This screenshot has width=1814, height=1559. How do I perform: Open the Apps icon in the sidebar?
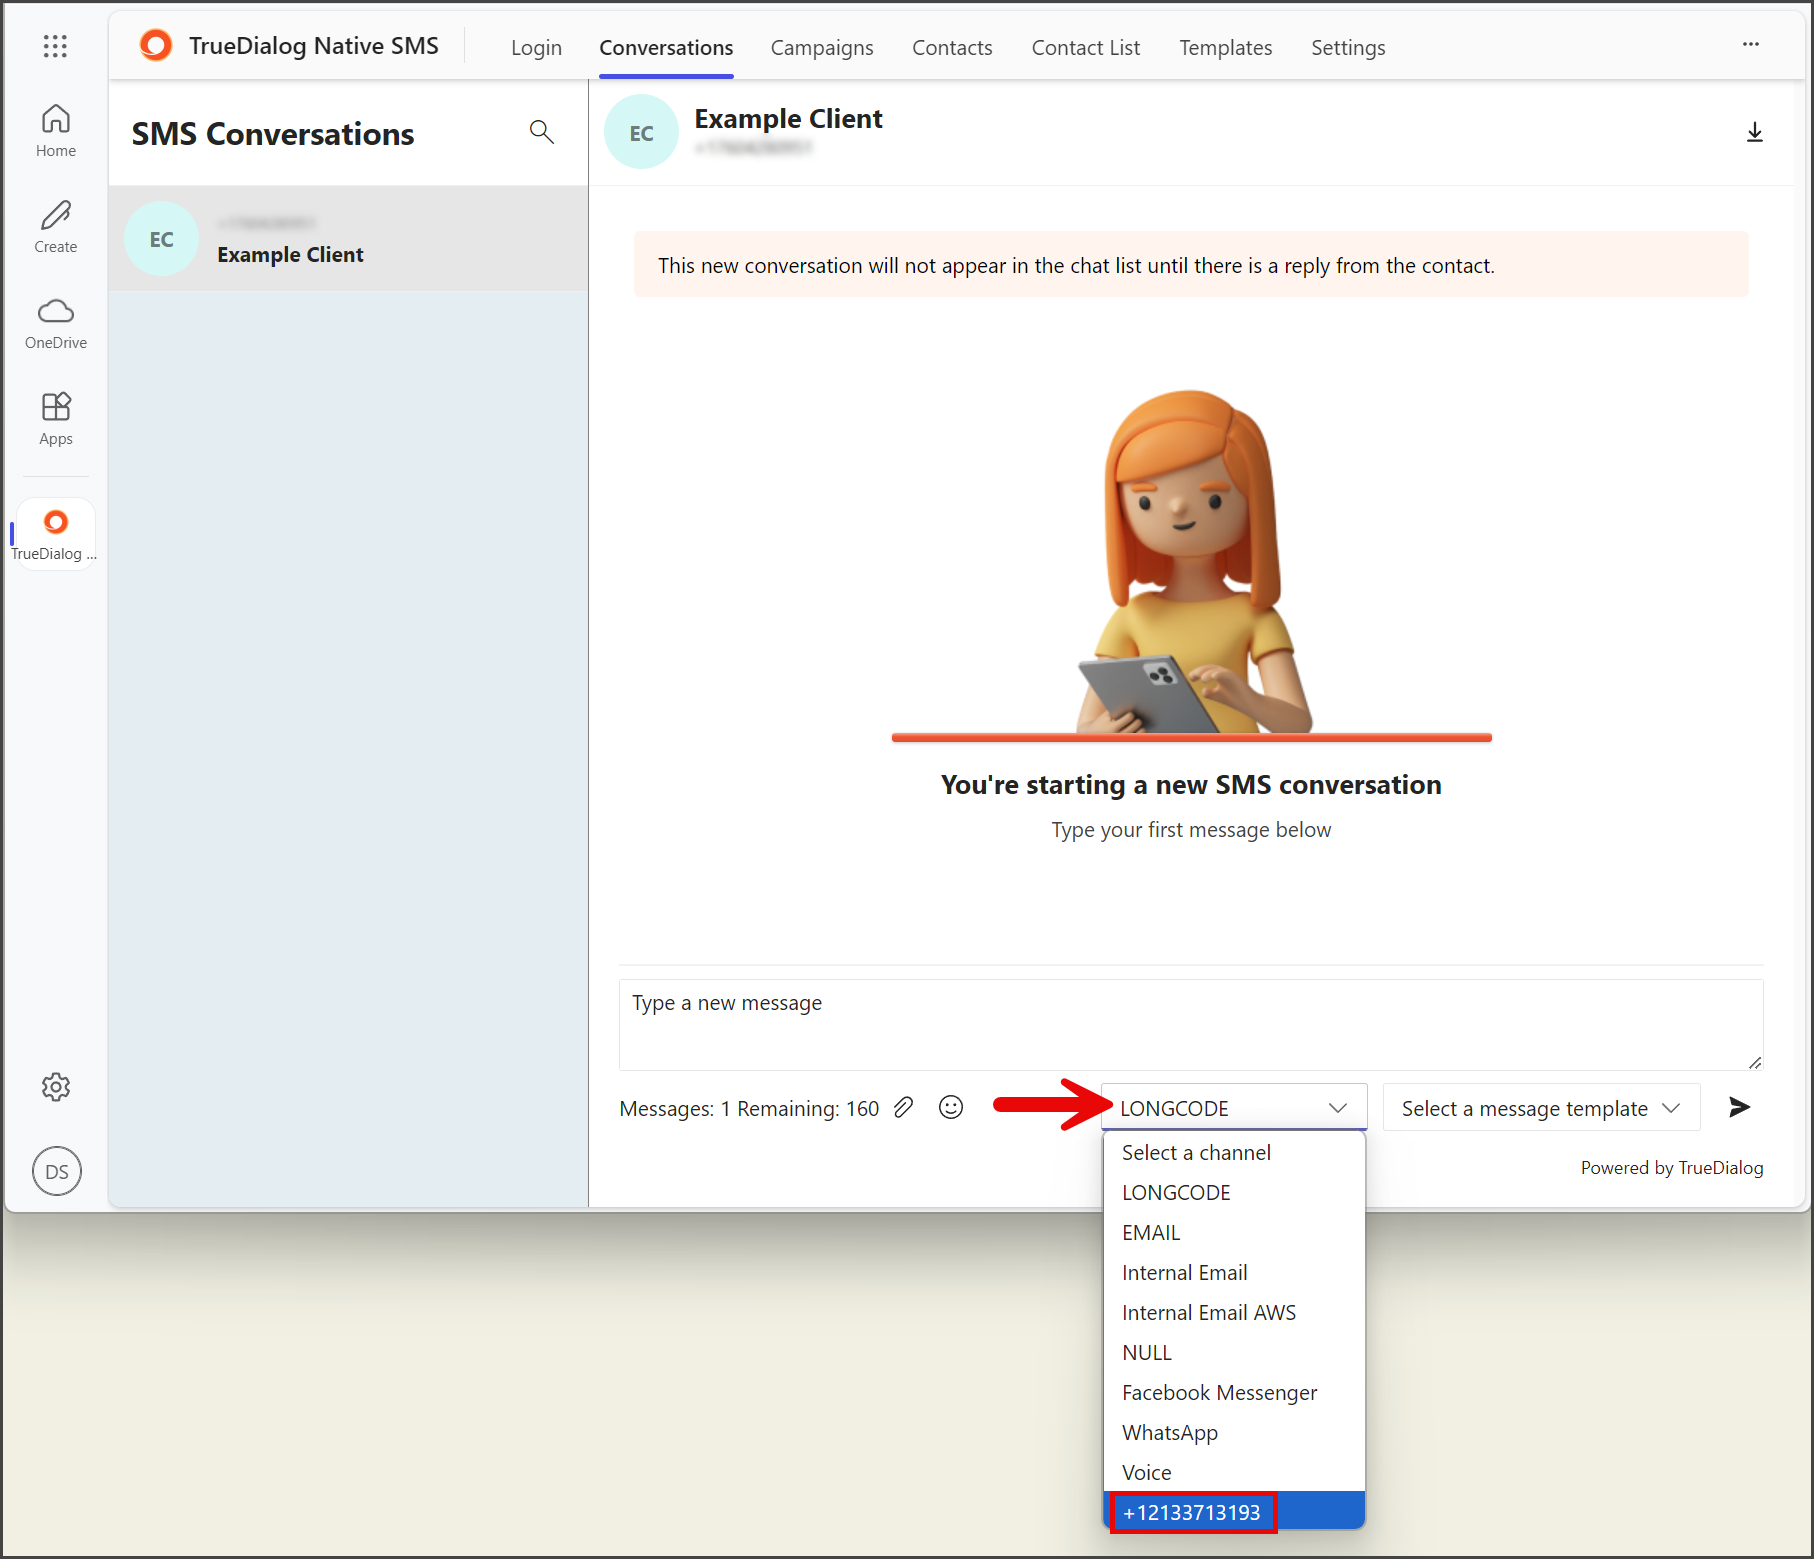pyautogui.click(x=56, y=419)
